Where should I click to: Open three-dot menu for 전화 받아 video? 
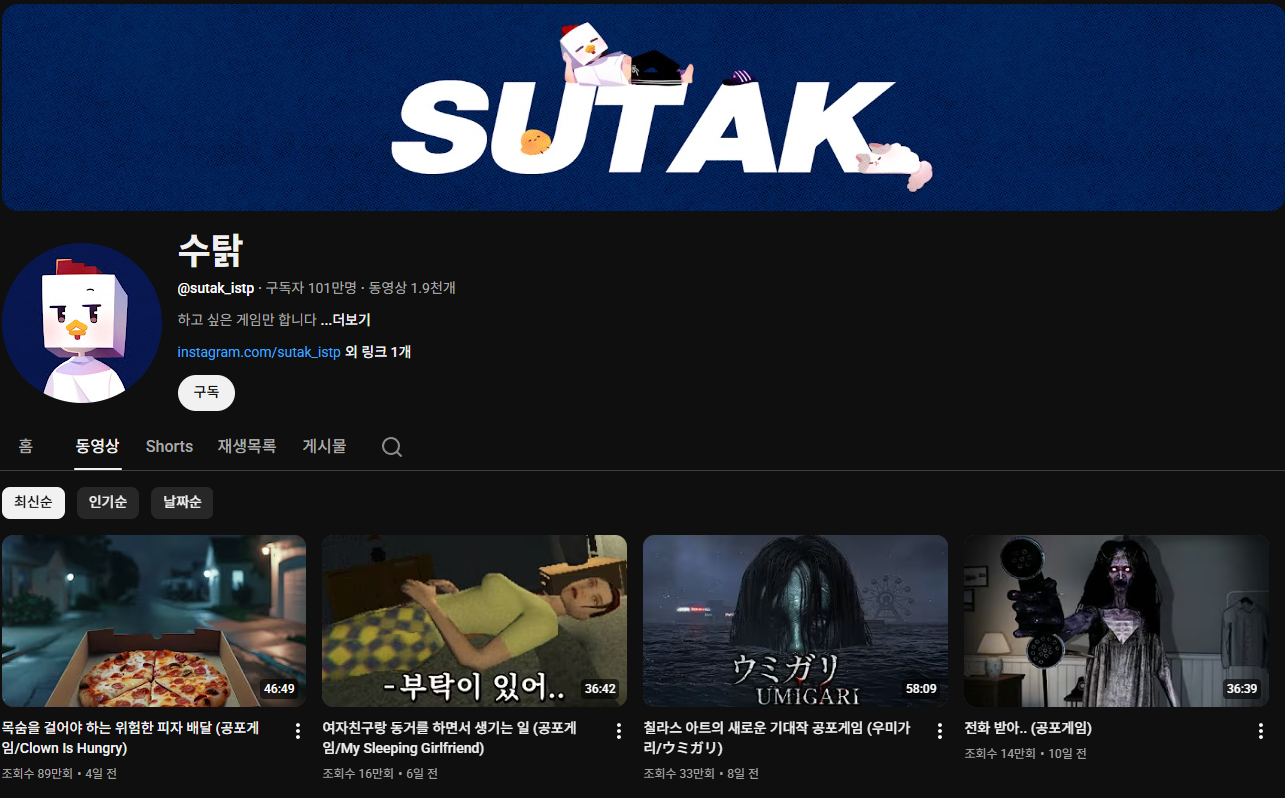pos(1260,731)
